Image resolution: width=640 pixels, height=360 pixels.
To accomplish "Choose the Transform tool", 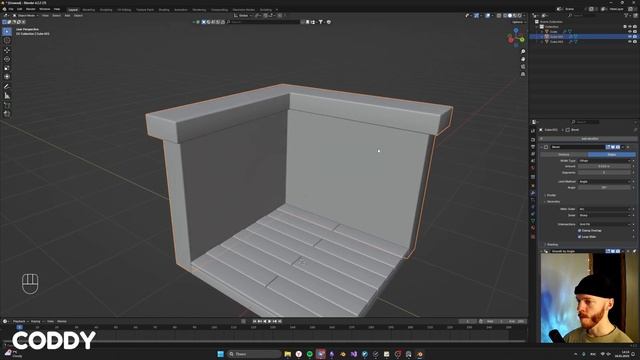I will click(7, 77).
